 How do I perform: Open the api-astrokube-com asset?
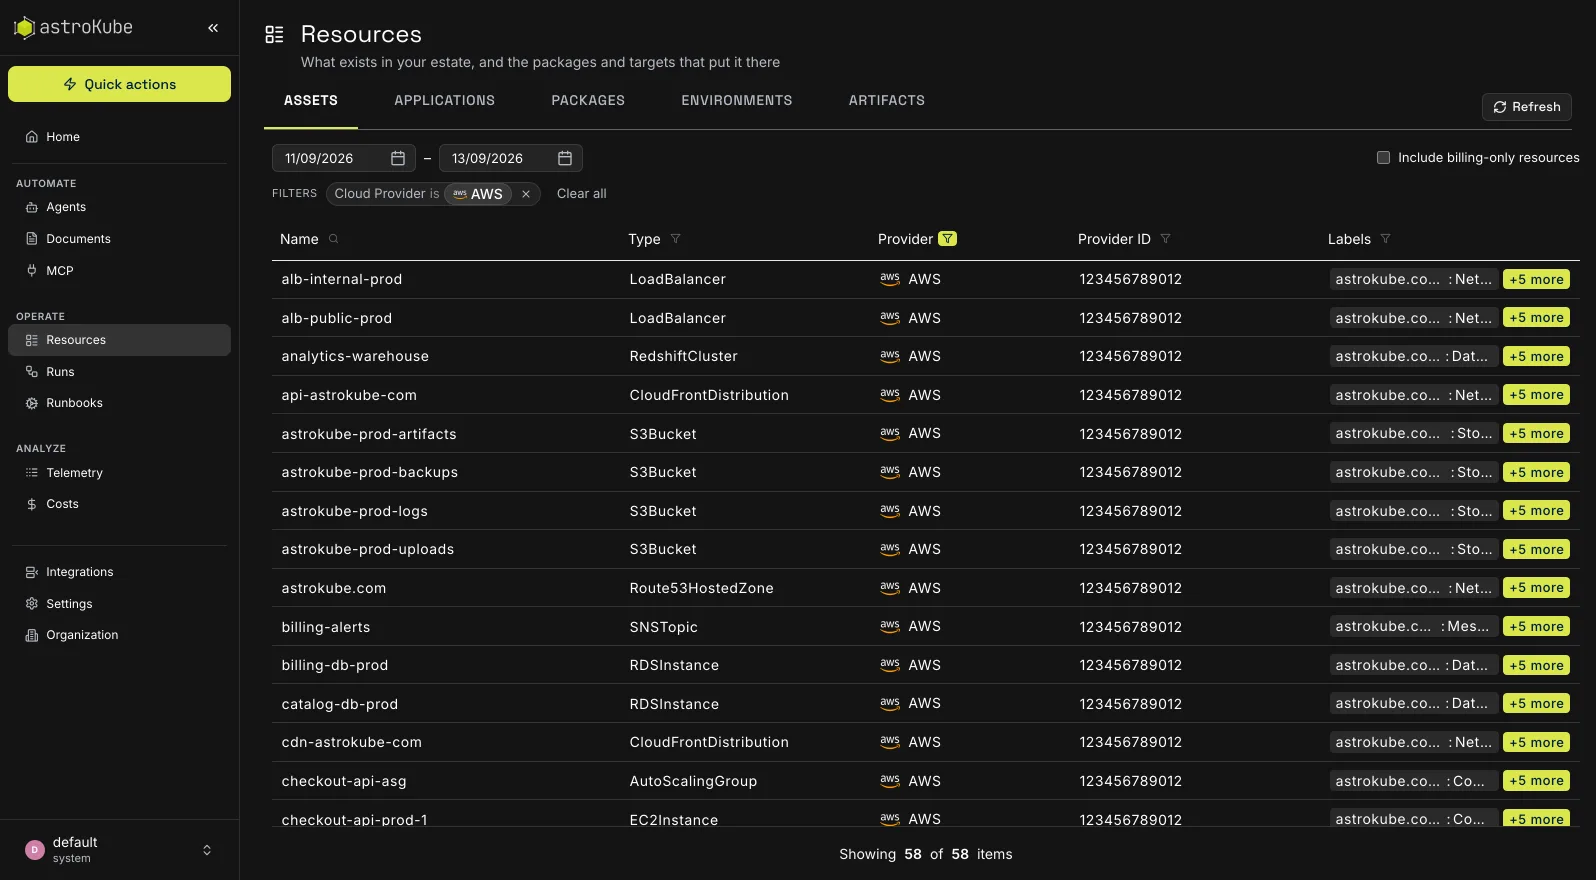(349, 395)
